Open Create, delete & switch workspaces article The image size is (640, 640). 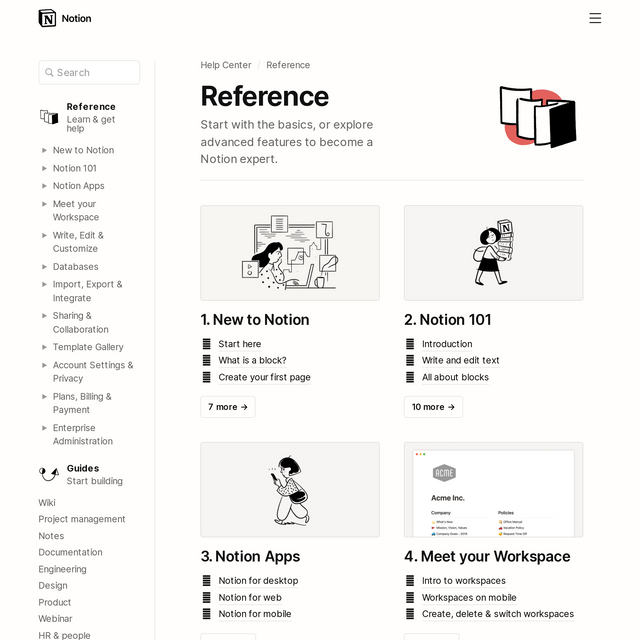coord(498,614)
